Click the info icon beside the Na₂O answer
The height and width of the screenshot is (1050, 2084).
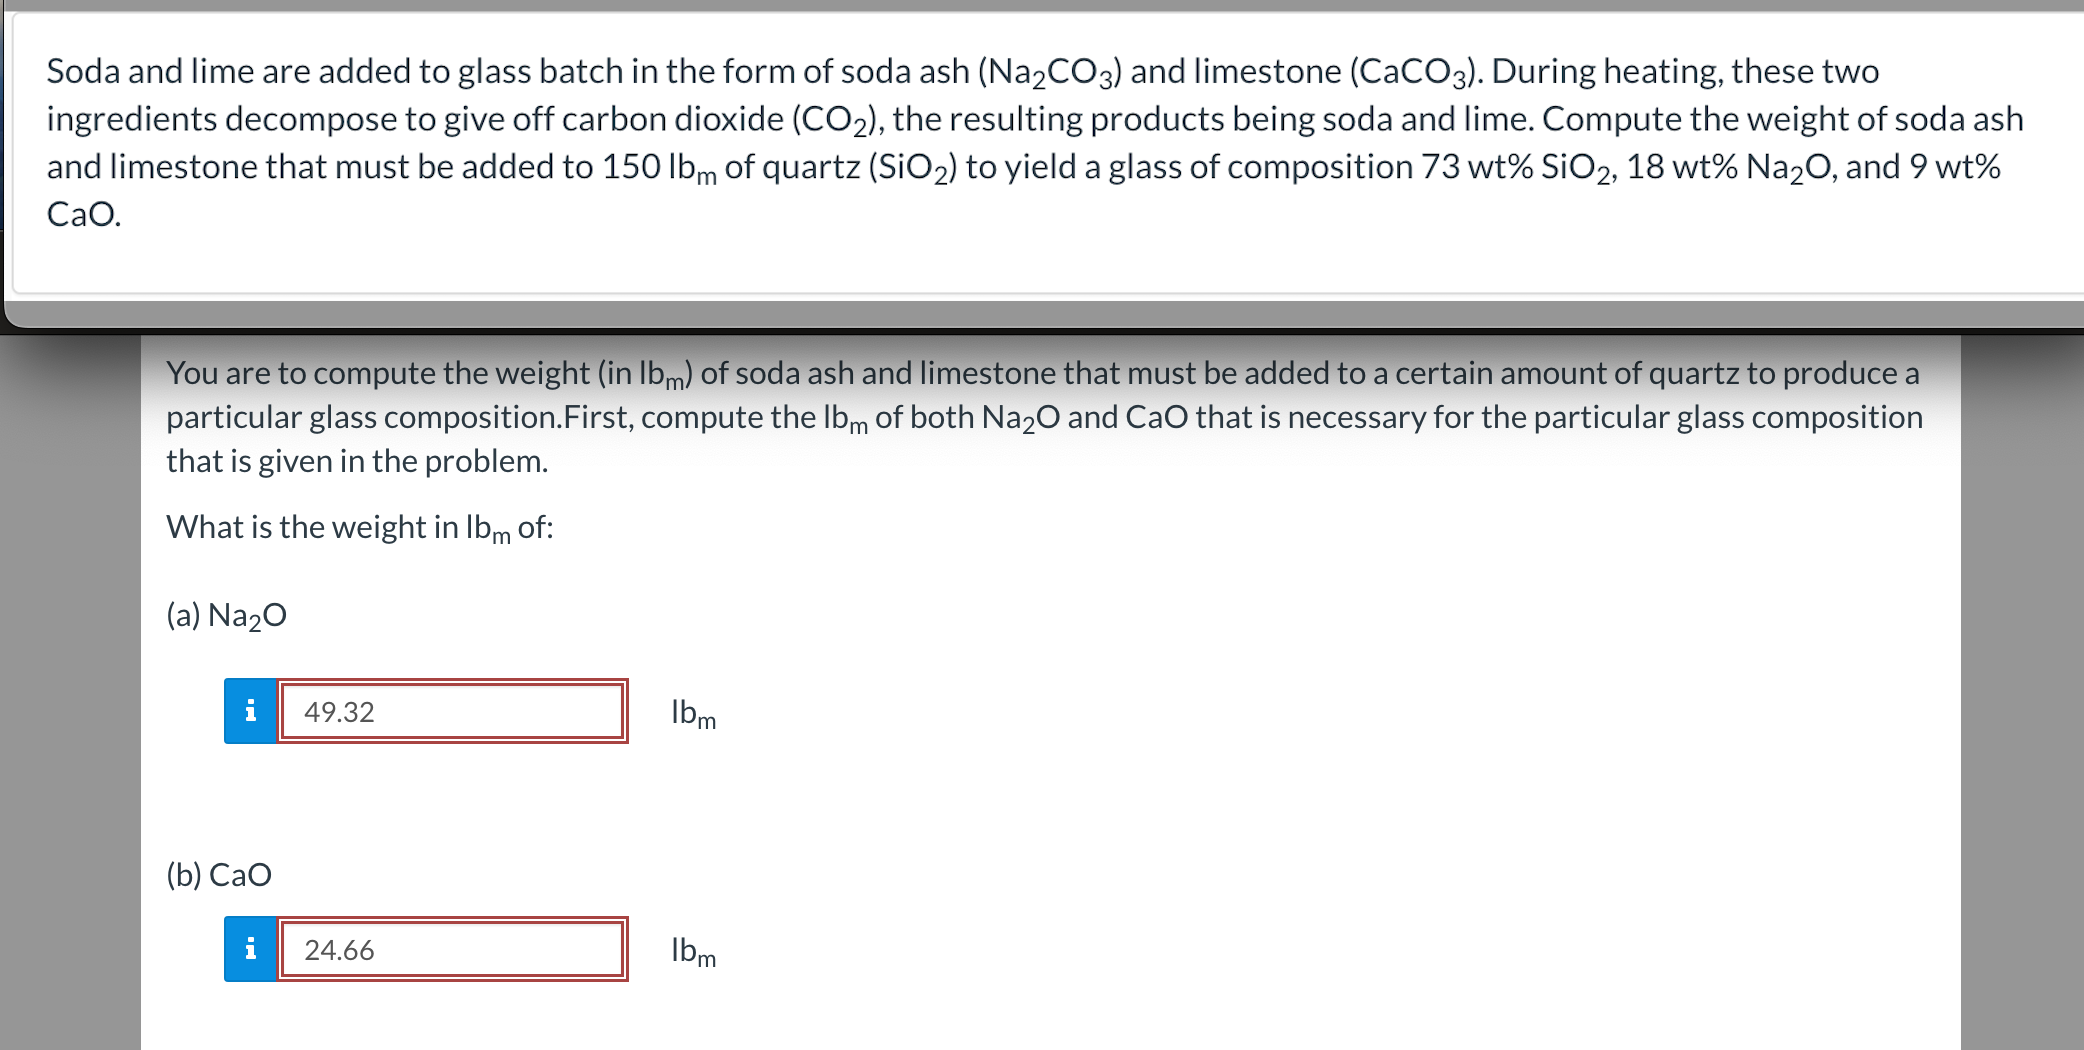(250, 712)
